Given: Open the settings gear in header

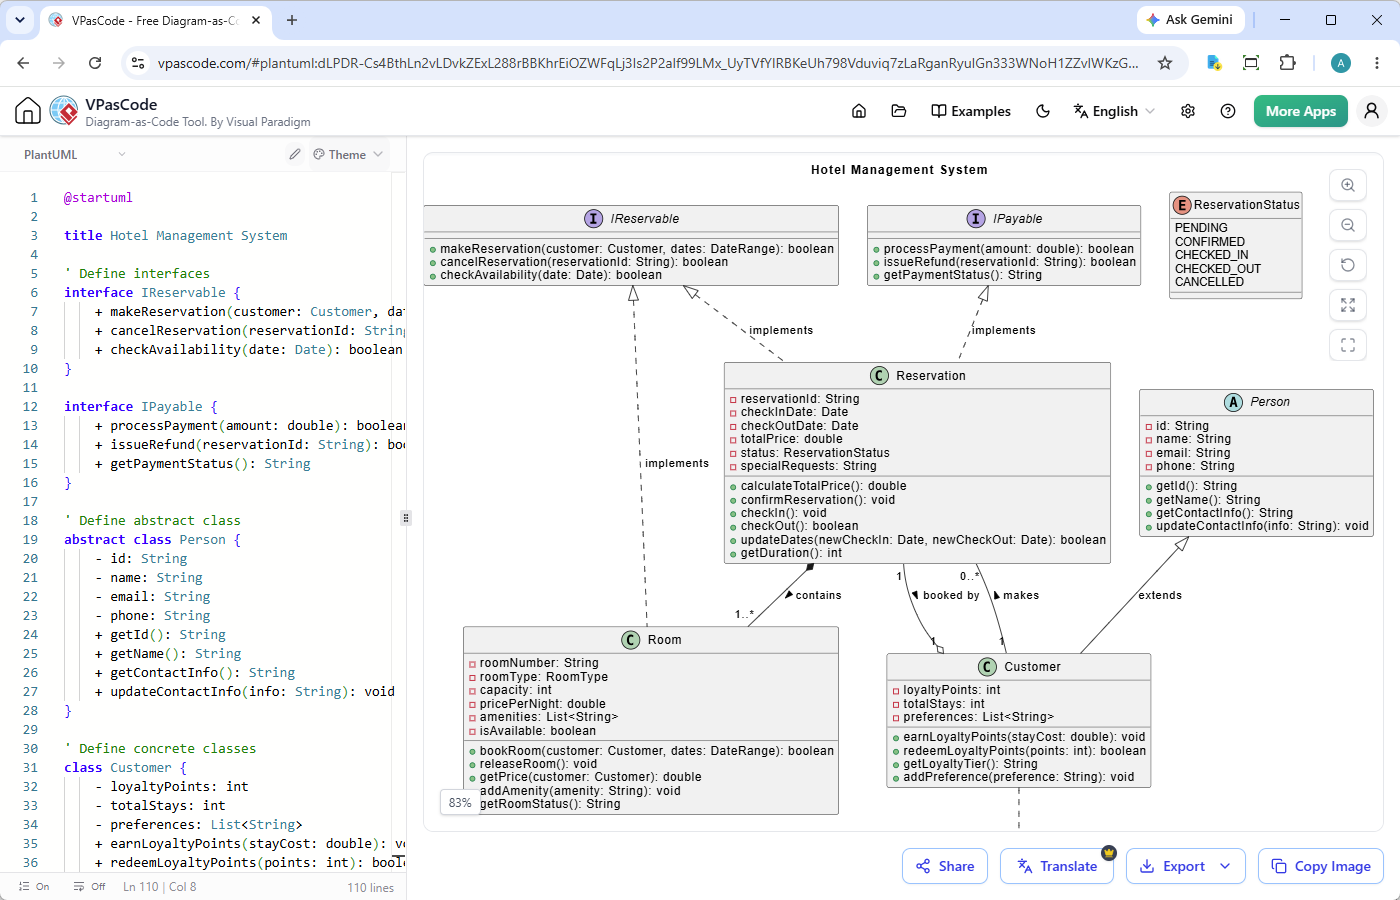Looking at the screenshot, I should point(1188,111).
